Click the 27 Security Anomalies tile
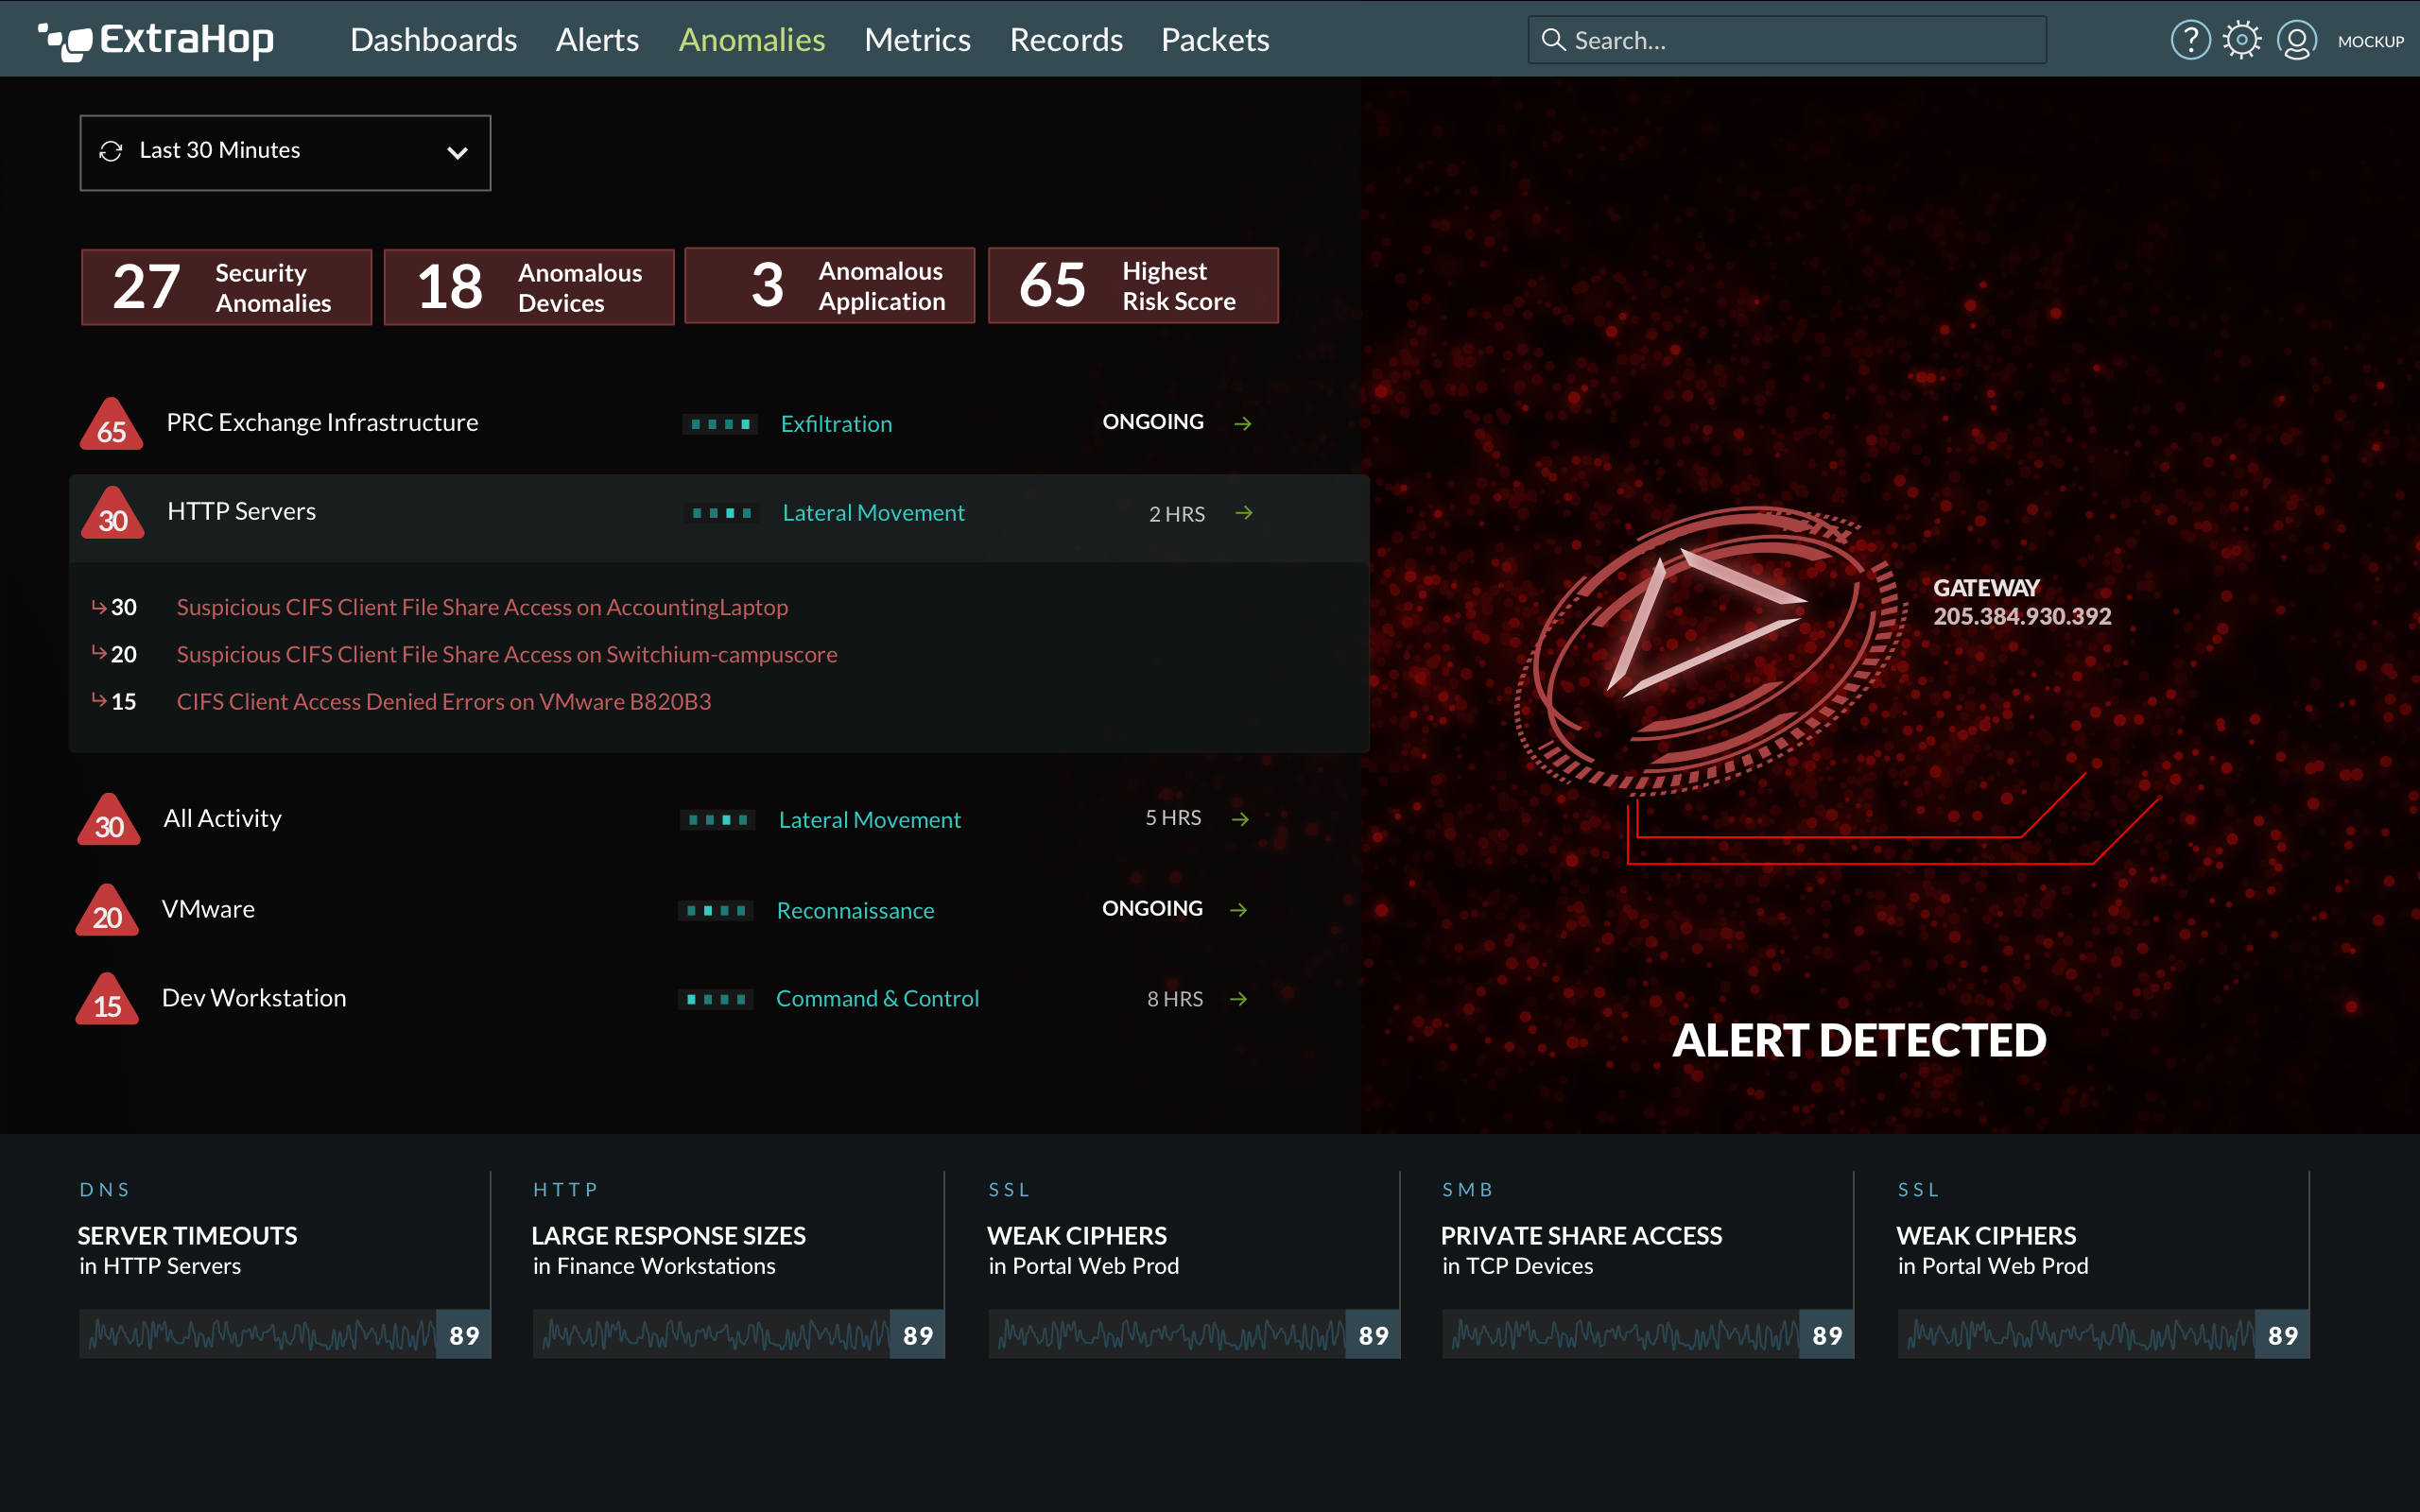The image size is (2420, 1512). pyautogui.click(x=227, y=287)
